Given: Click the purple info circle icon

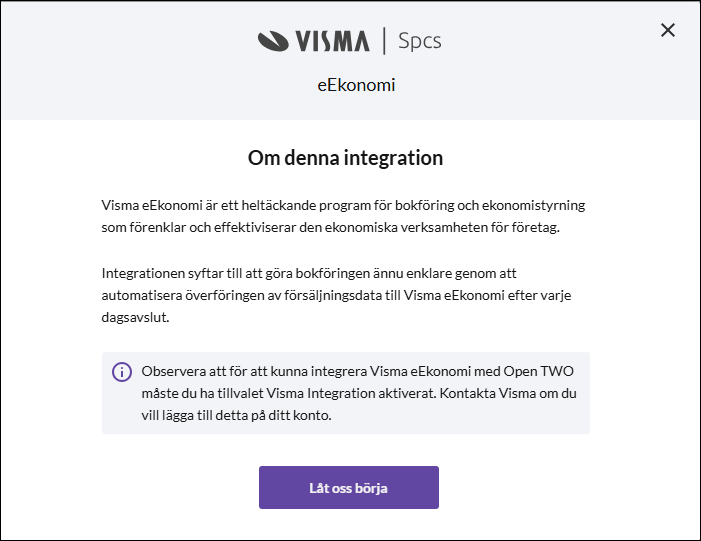Looking at the screenshot, I should pyautogui.click(x=122, y=372).
